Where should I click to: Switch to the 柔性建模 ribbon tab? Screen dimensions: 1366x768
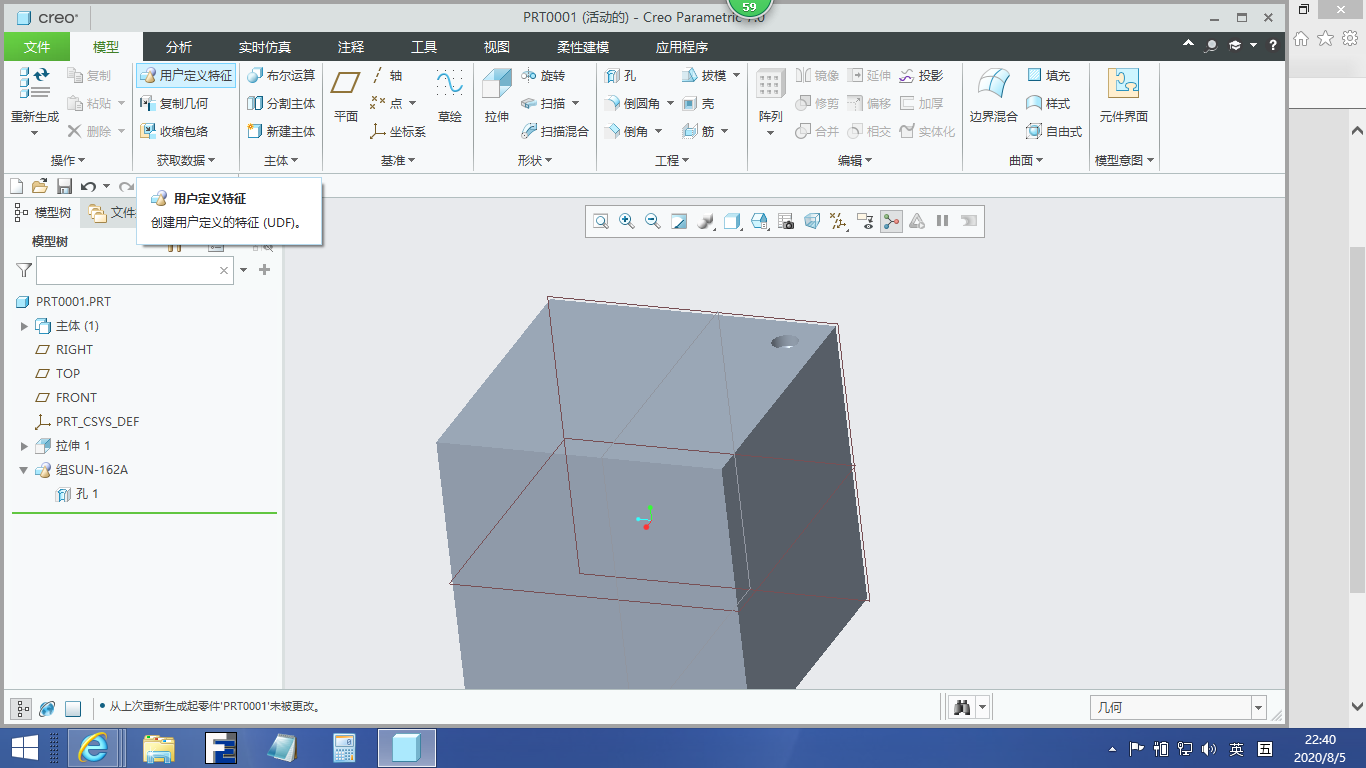(x=583, y=47)
